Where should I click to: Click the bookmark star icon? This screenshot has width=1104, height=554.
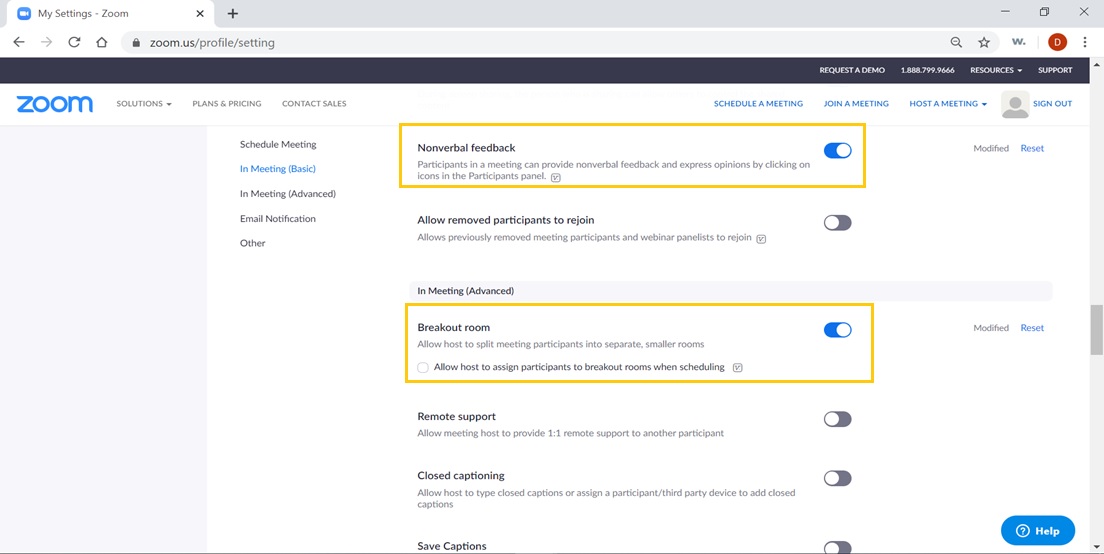(984, 42)
